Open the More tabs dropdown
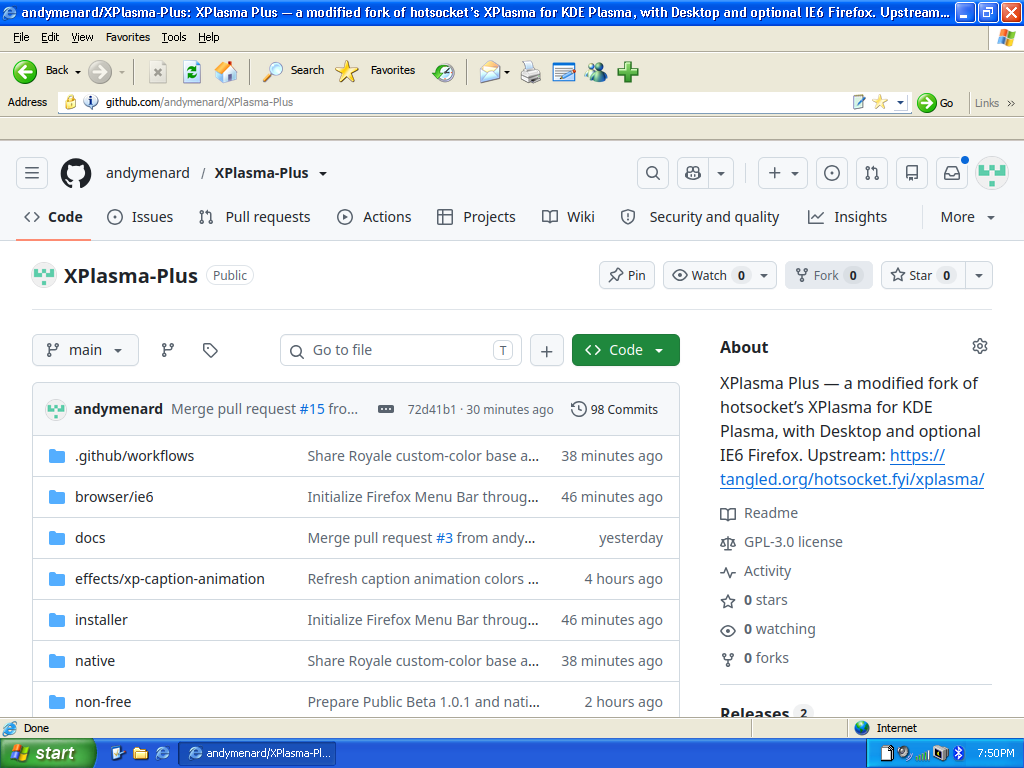This screenshot has width=1024, height=768. [967, 217]
